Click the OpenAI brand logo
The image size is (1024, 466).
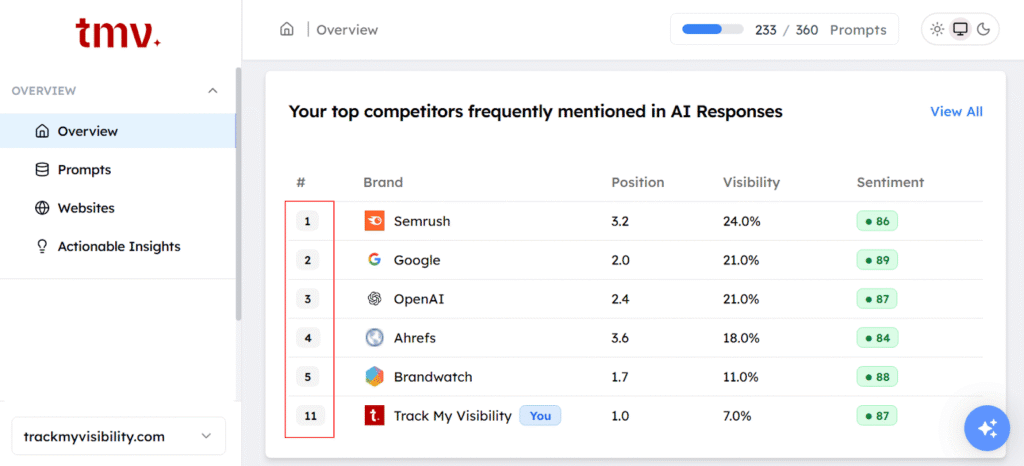[x=374, y=299]
